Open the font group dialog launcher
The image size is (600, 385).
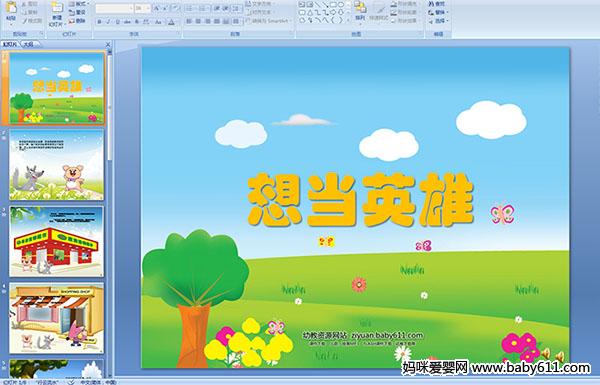click(x=179, y=34)
